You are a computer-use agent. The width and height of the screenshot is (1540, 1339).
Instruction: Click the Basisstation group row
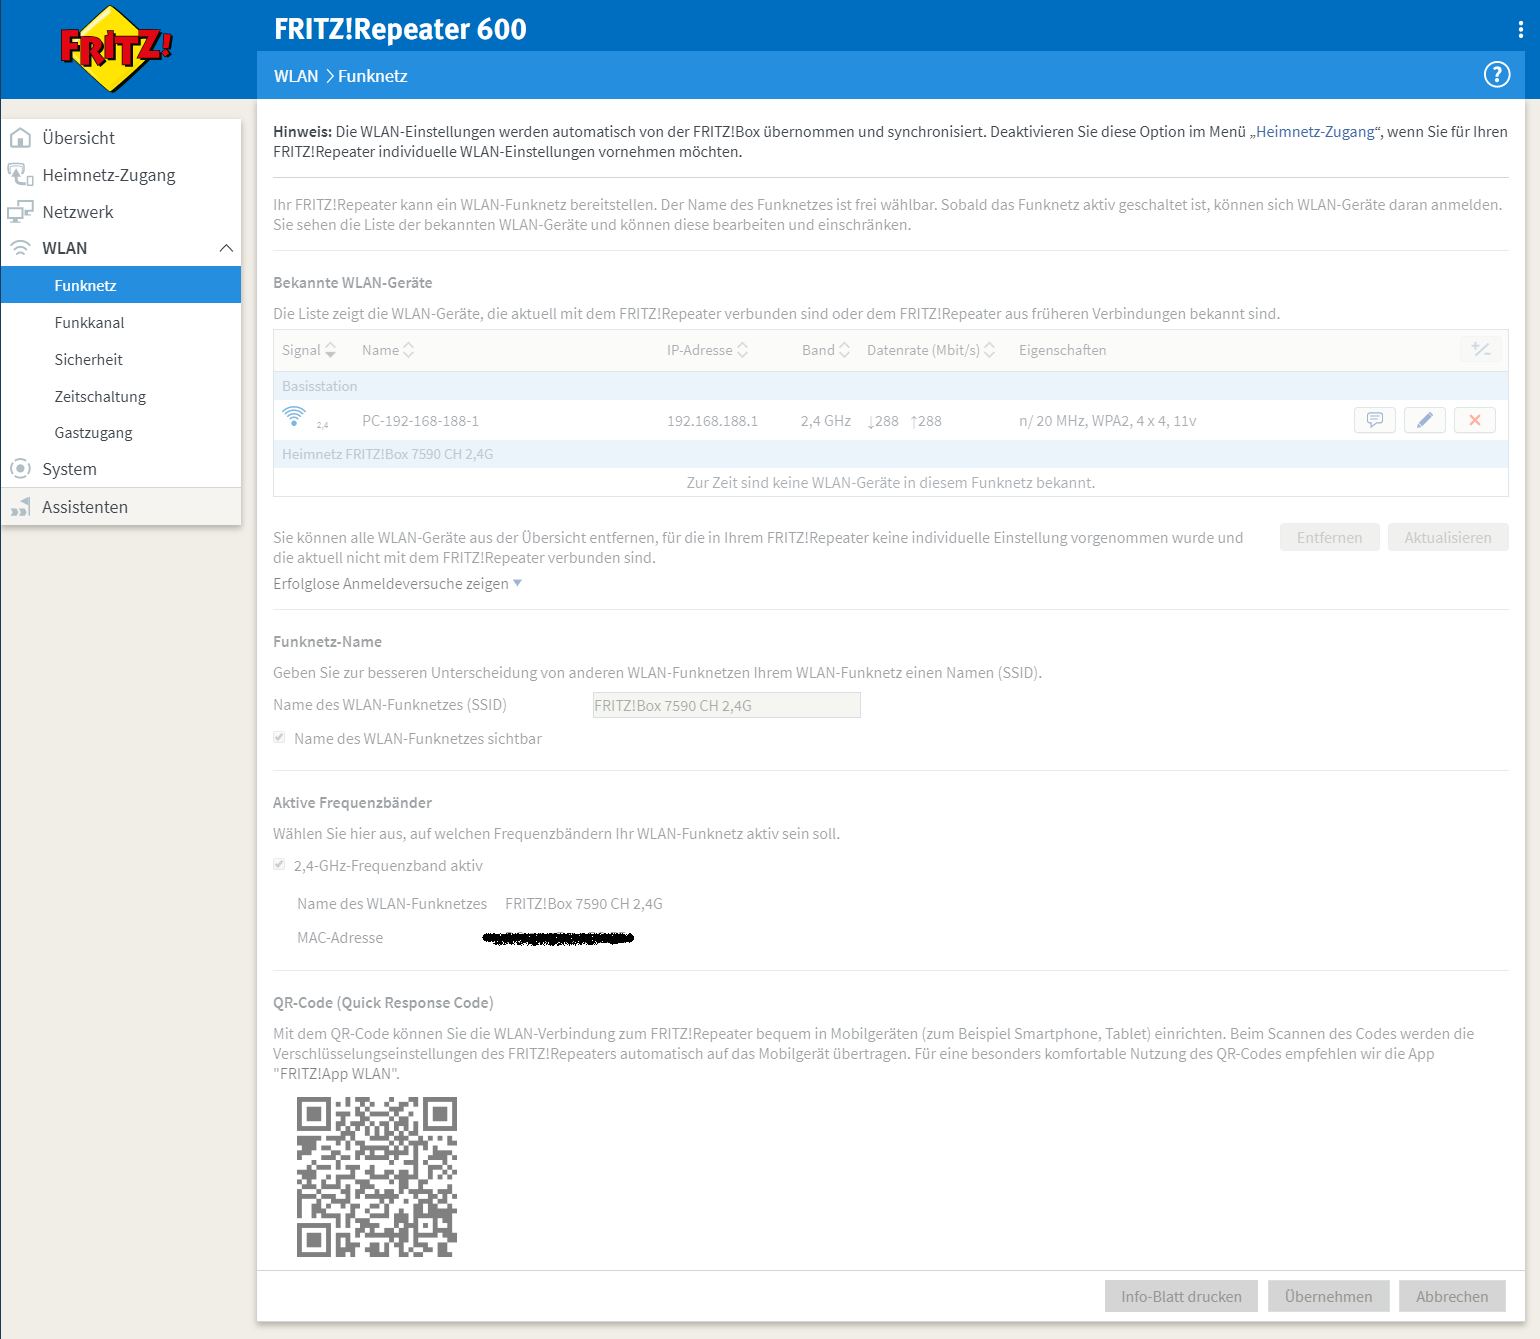coord(890,386)
